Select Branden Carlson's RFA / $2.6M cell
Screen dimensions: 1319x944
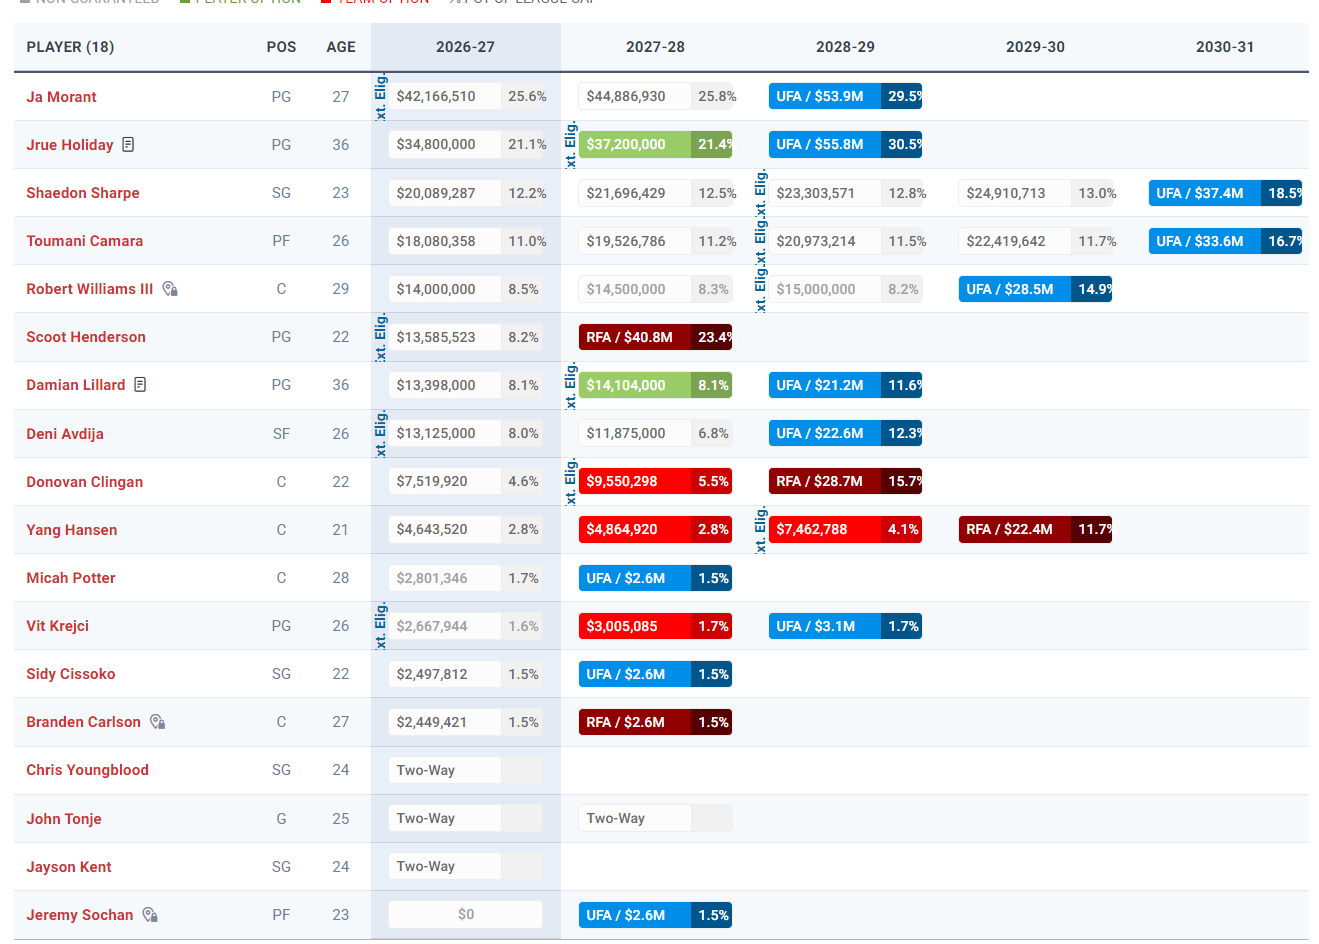(x=656, y=722)
